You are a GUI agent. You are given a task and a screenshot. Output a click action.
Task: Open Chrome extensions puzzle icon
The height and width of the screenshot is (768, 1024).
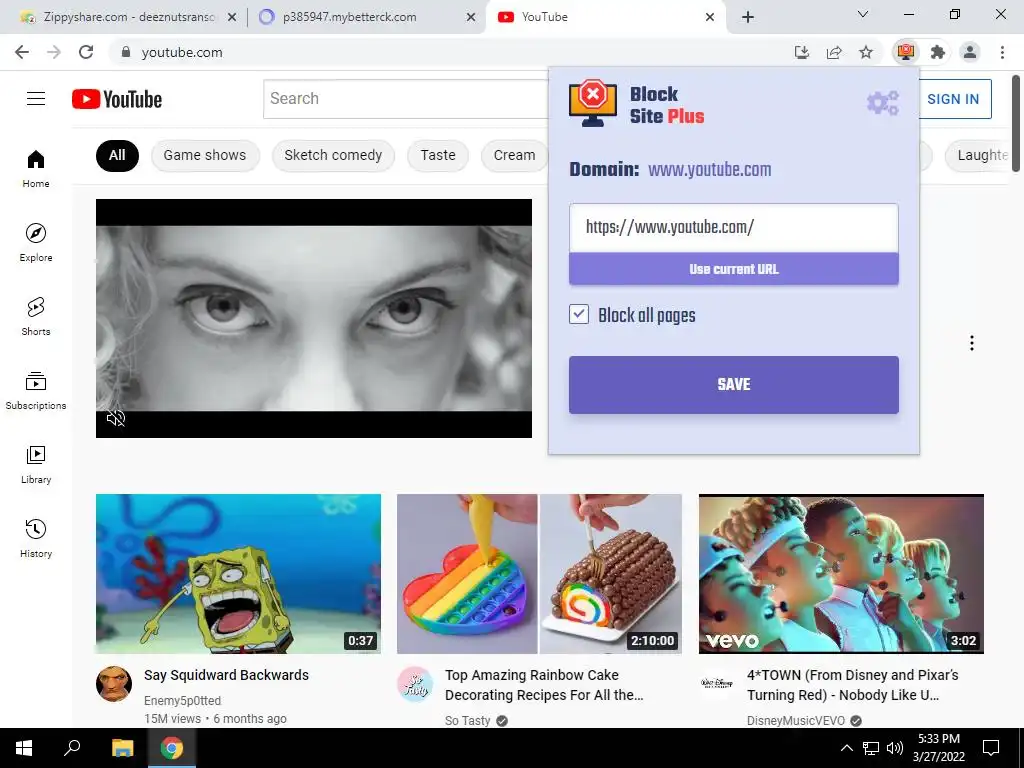(938, 52)
